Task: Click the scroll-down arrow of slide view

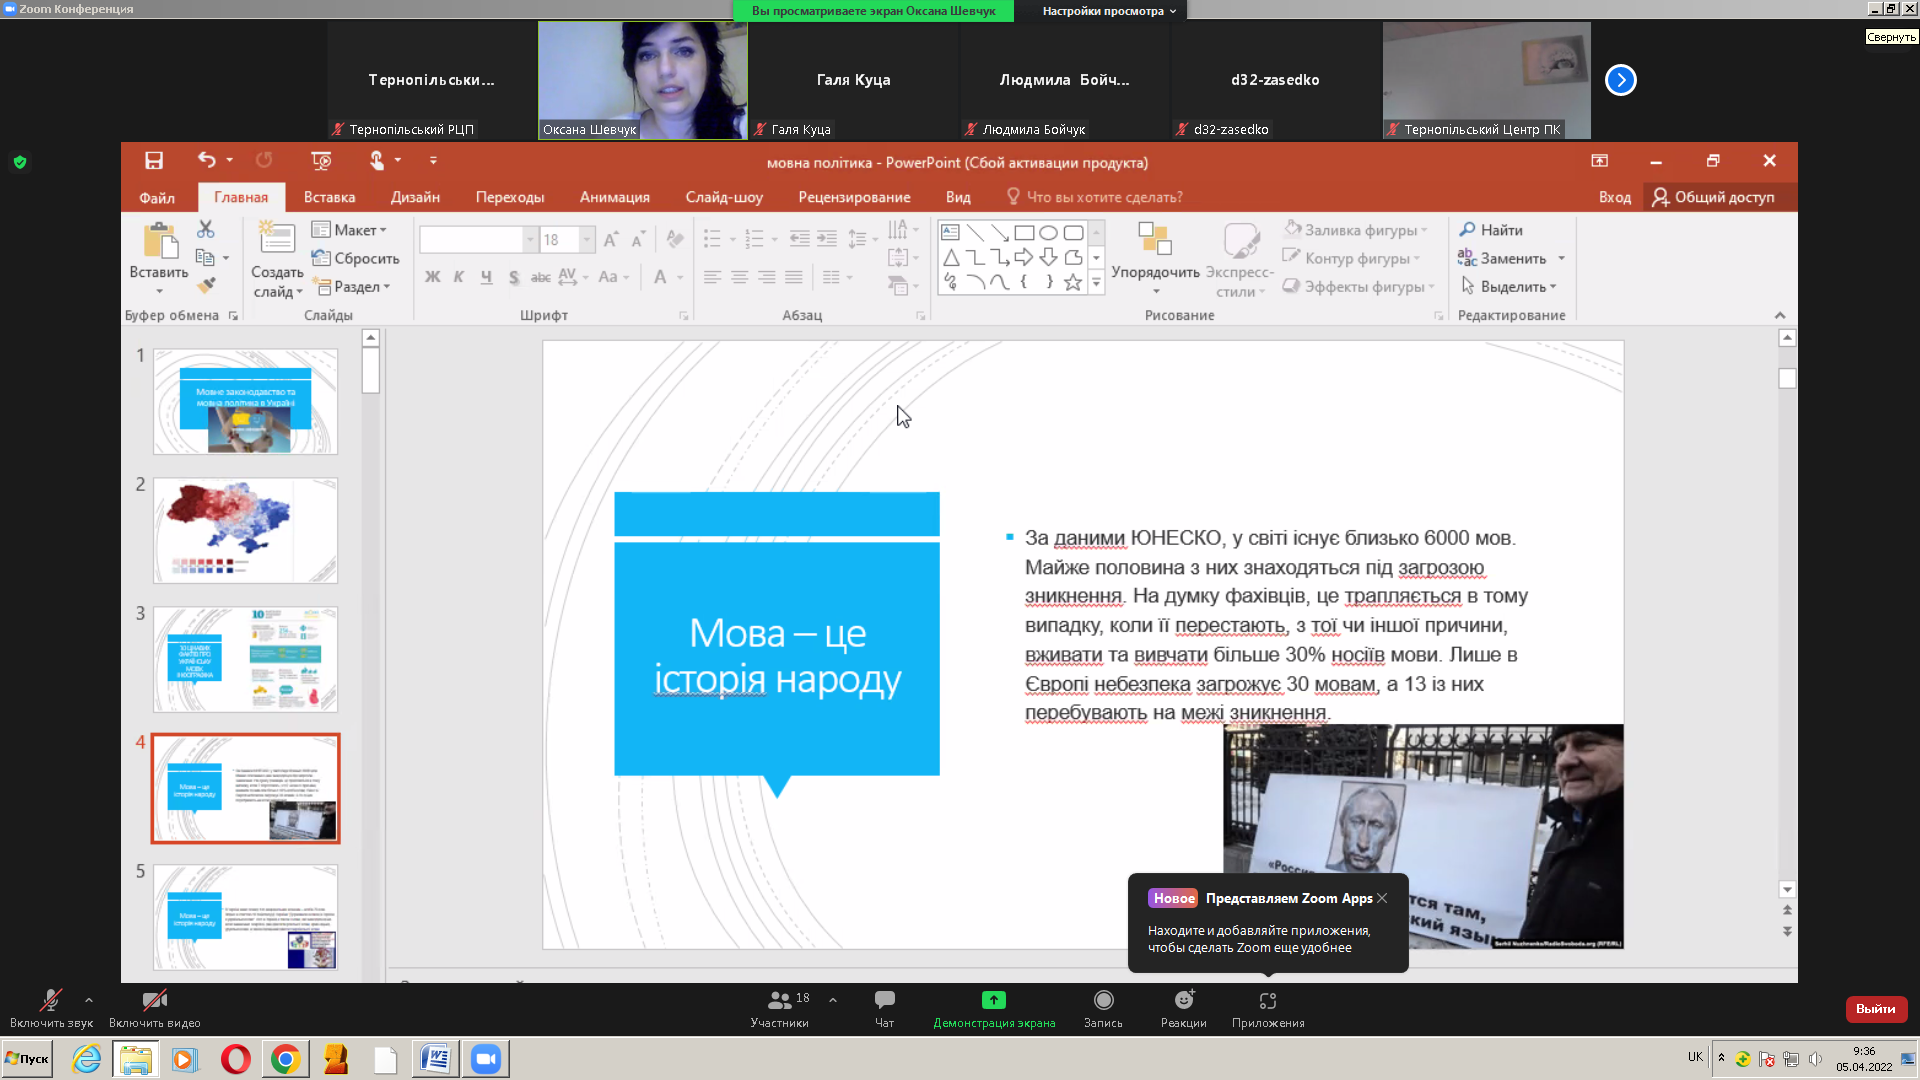Action: [x=1787, y=889]
